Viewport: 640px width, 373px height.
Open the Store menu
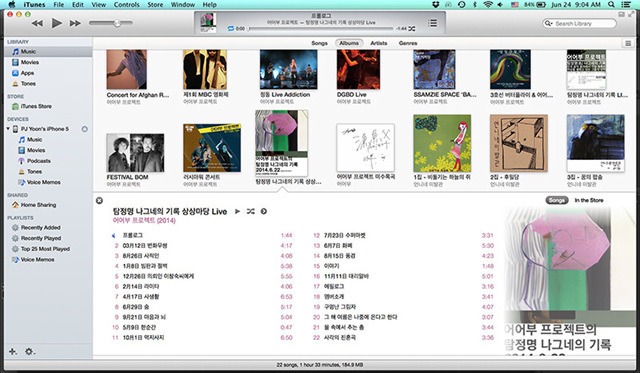(155, 4)
